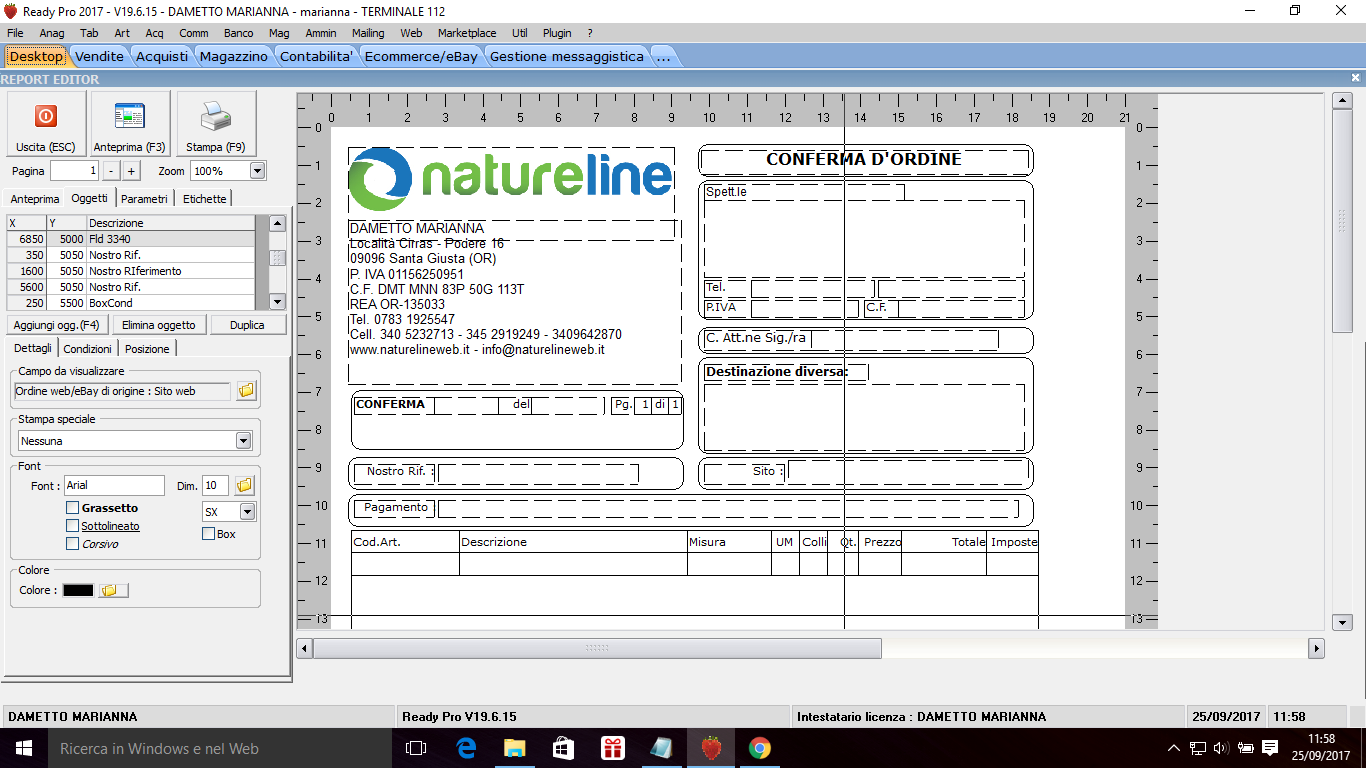Click the Duplica button

(248, 325)
